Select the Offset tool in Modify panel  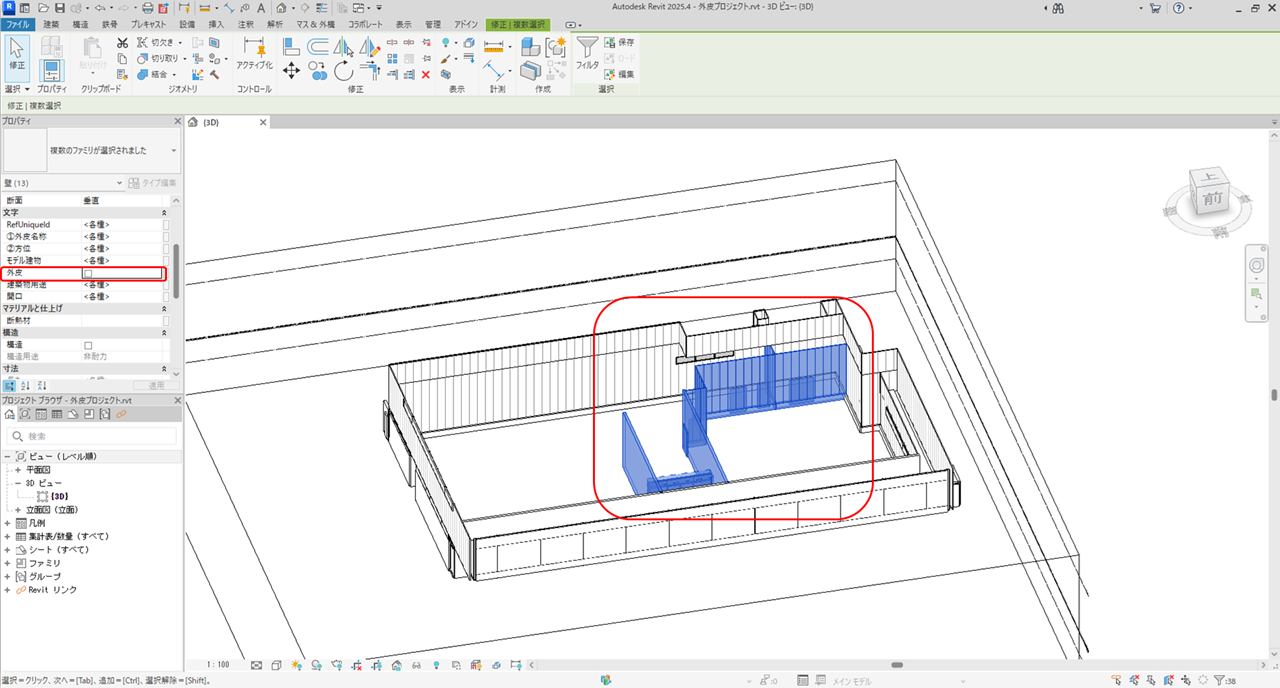tap(318, 45)
